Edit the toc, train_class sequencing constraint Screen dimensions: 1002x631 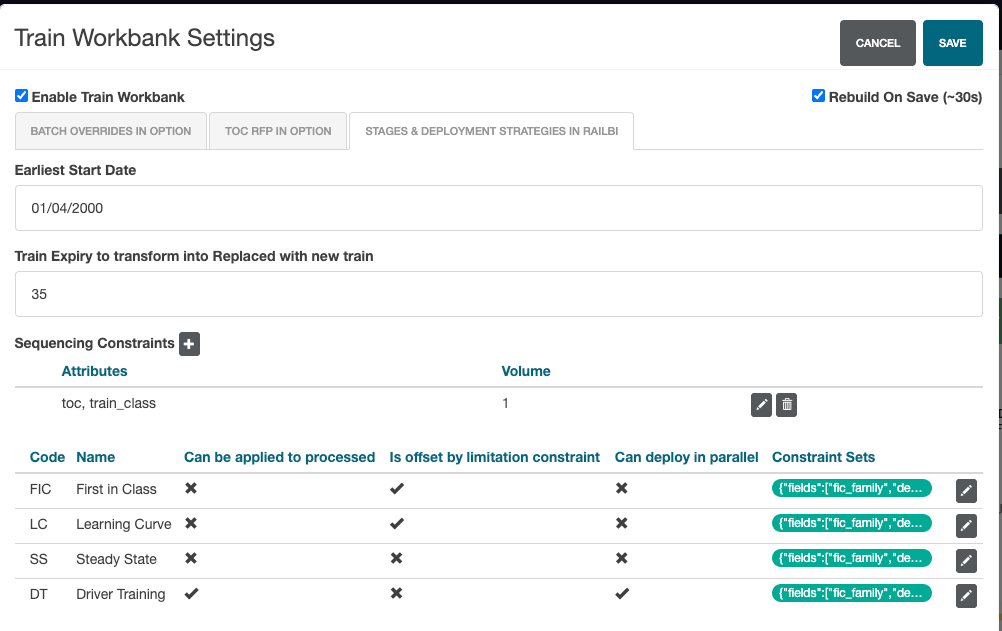(x=761, y=405)
